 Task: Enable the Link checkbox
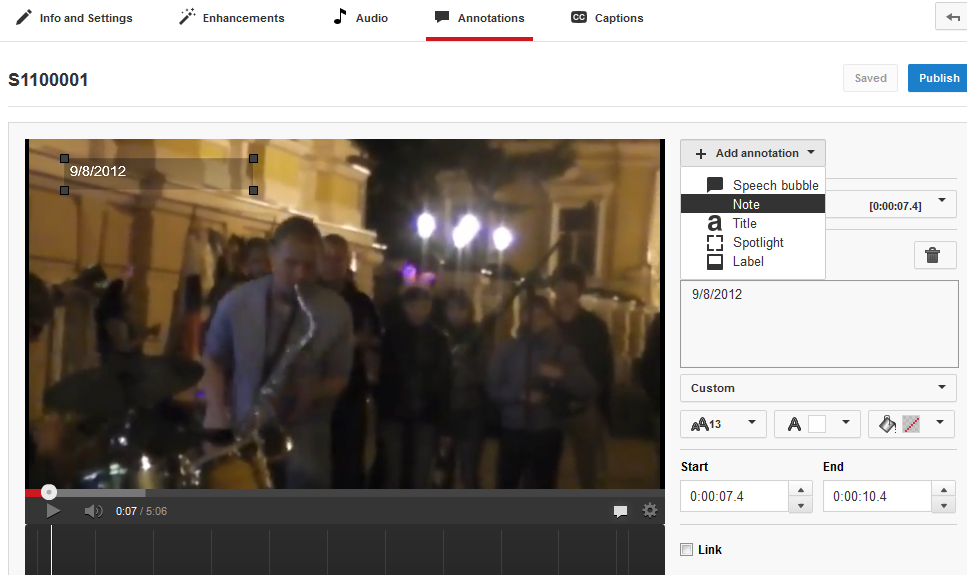(x=686, y=549)
